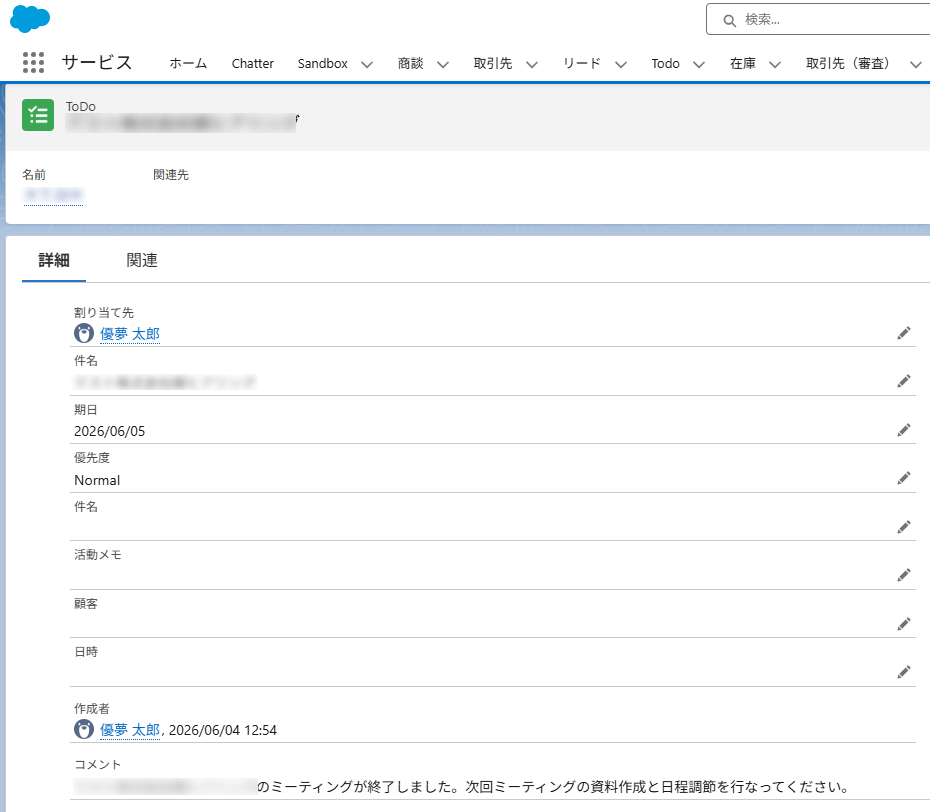
Task: Click the コメント text about ミーティング
Action: tap(553, 786)
